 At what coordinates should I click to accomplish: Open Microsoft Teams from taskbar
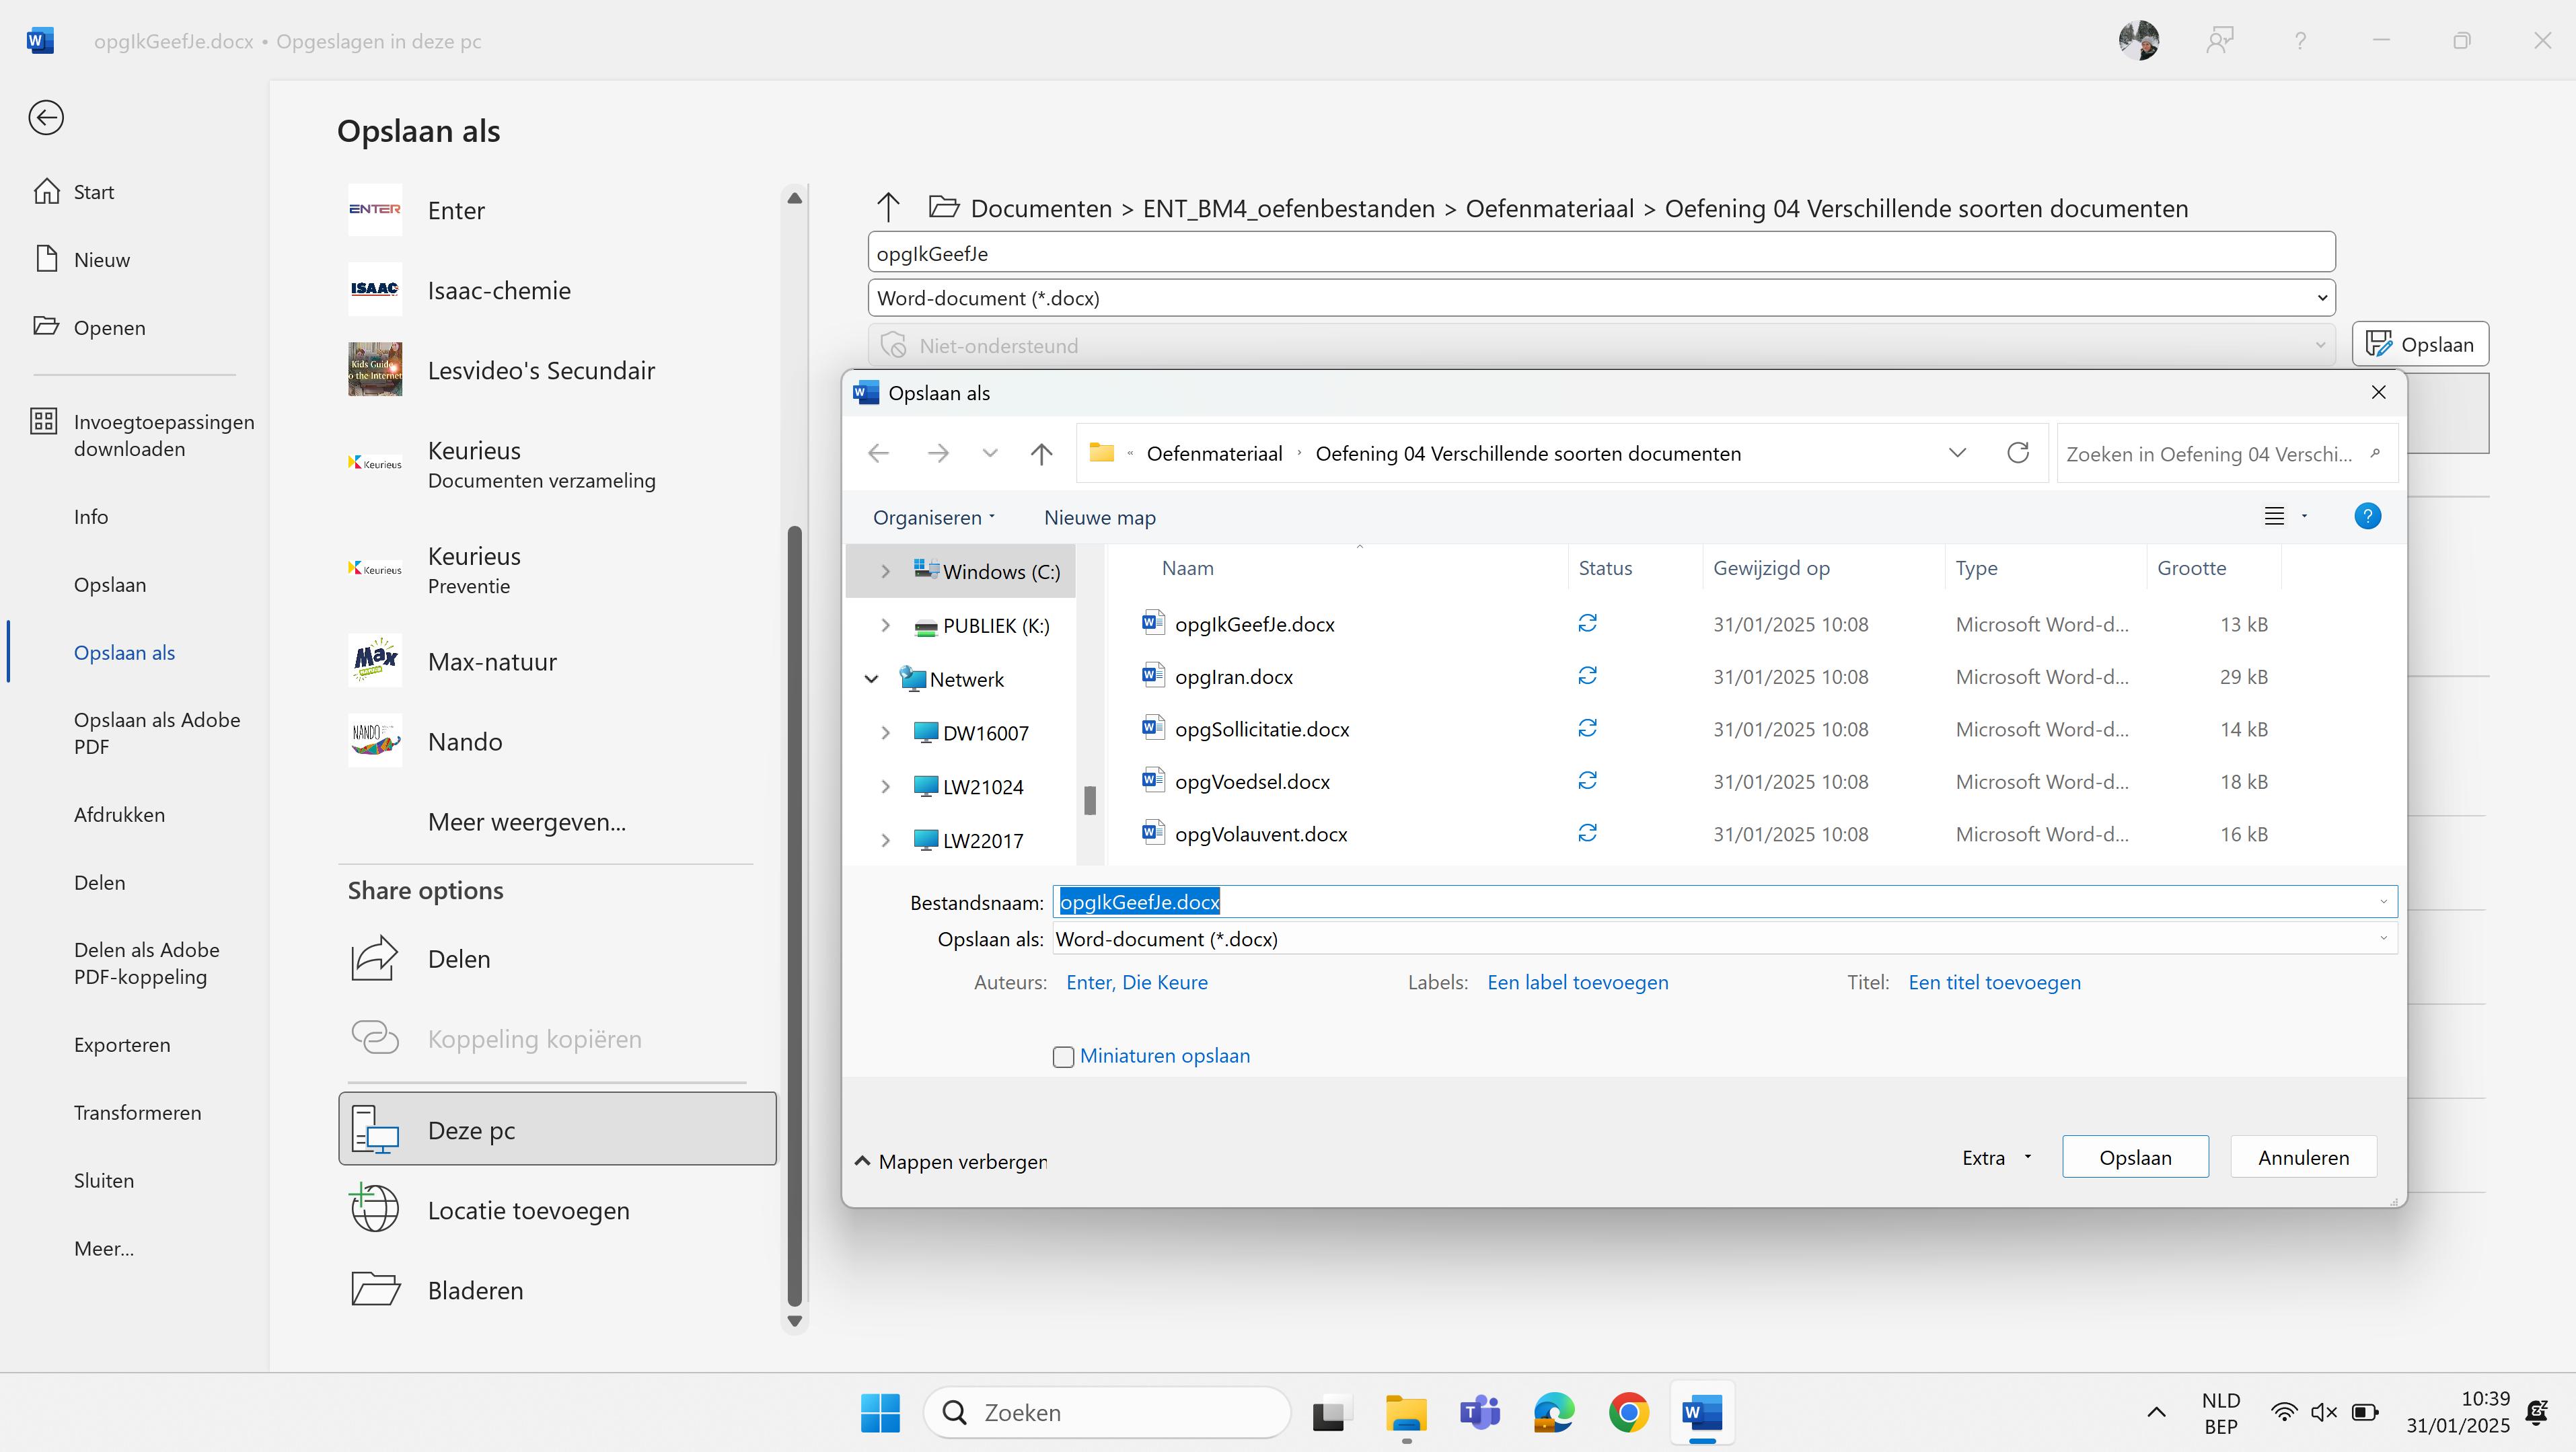[x=1479, y=1412]
